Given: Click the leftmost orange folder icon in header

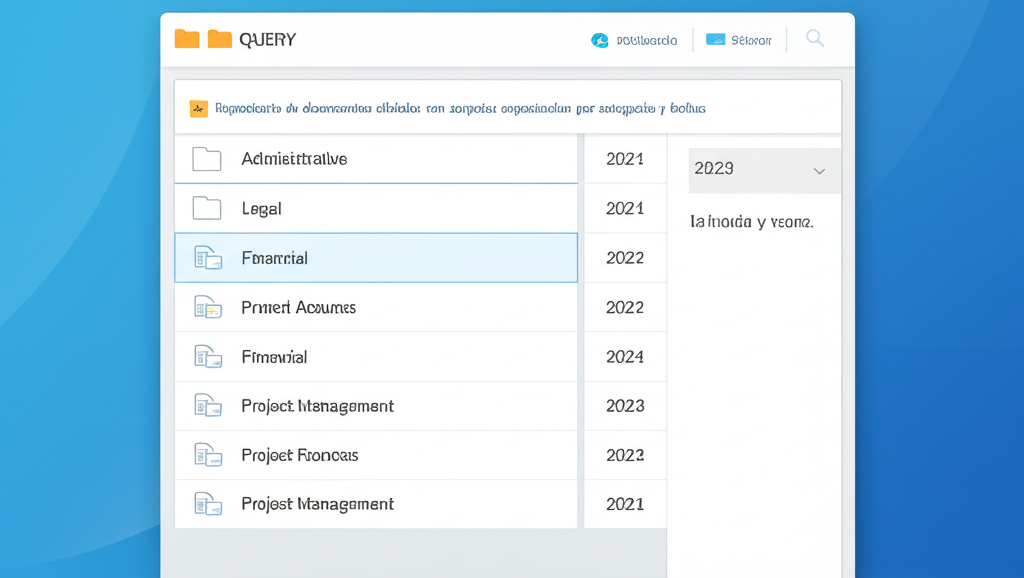Looking at the screenshot, I should [x=187, y=39].
